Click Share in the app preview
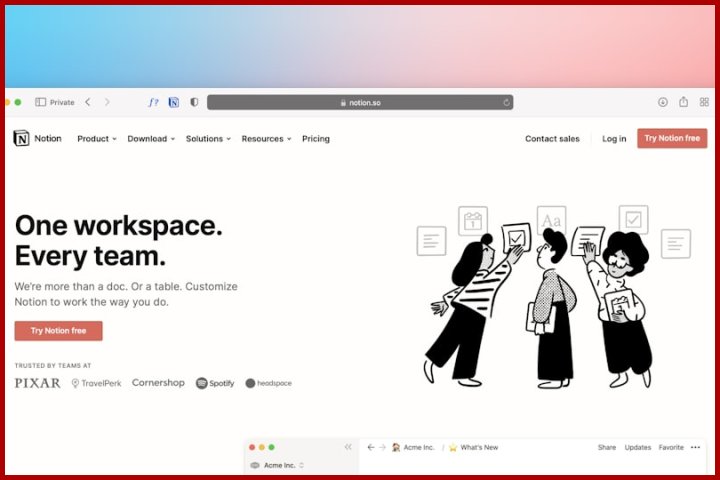This screenshot has height=480, width=720. (607, 447)
